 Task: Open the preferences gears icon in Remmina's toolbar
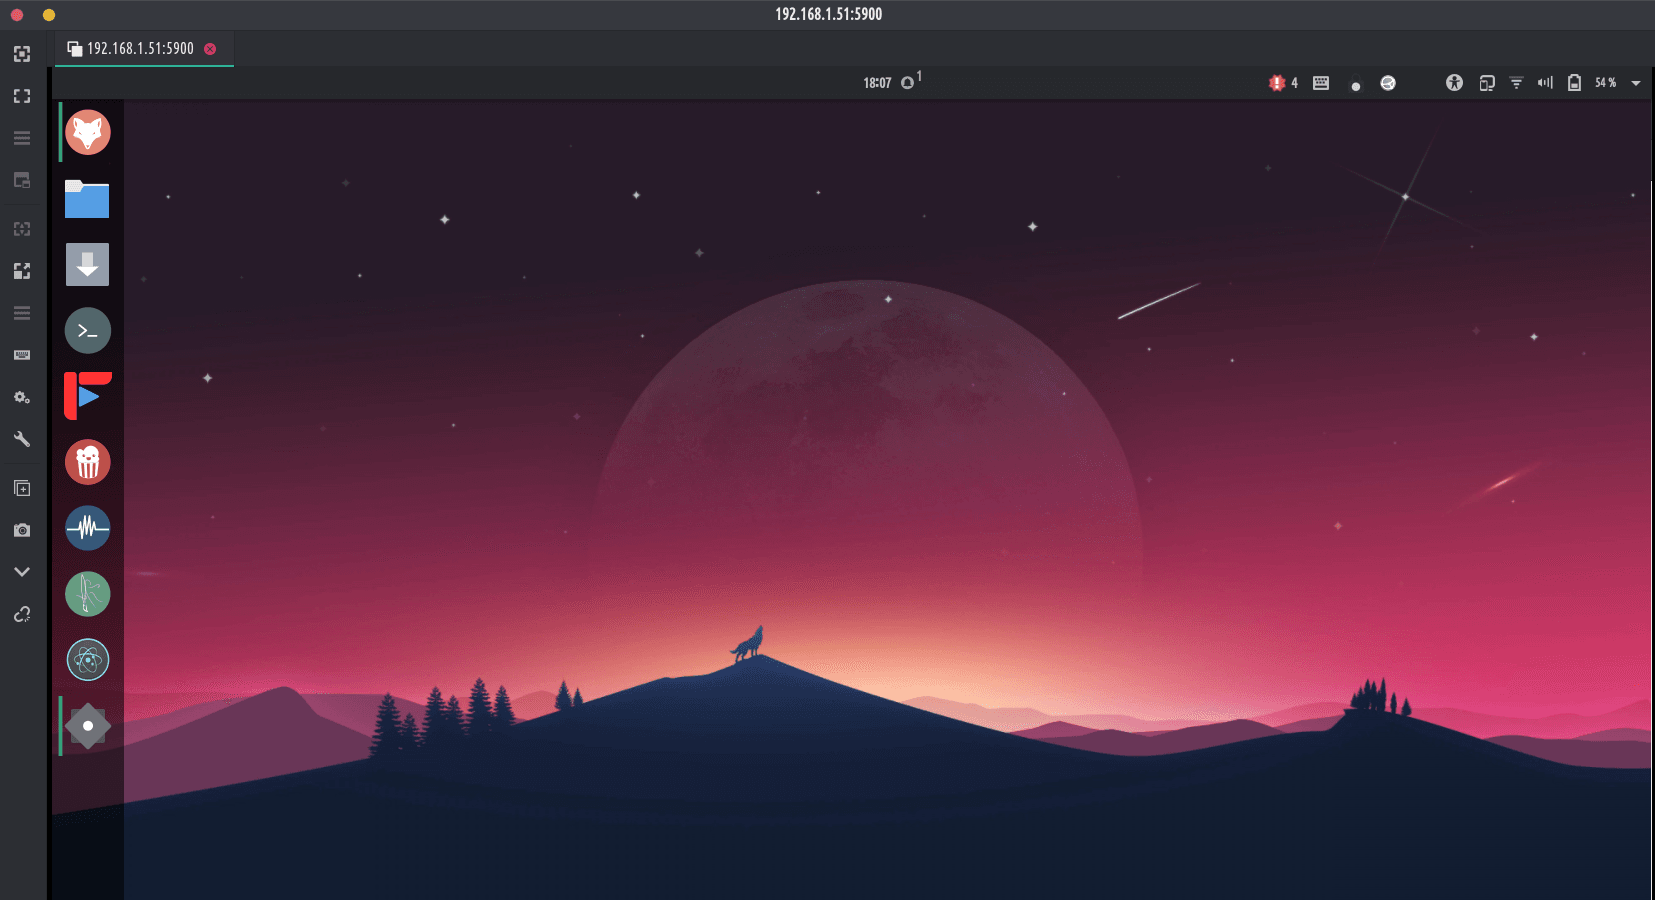coord(22,397)
